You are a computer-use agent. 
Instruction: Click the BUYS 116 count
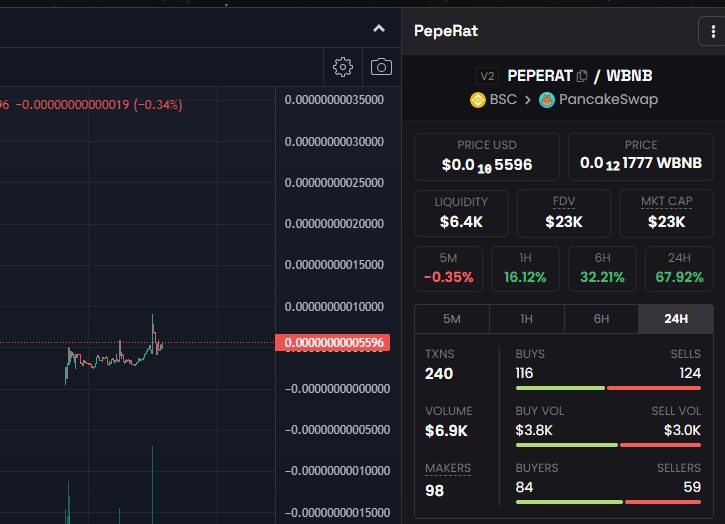click(524, 373)
